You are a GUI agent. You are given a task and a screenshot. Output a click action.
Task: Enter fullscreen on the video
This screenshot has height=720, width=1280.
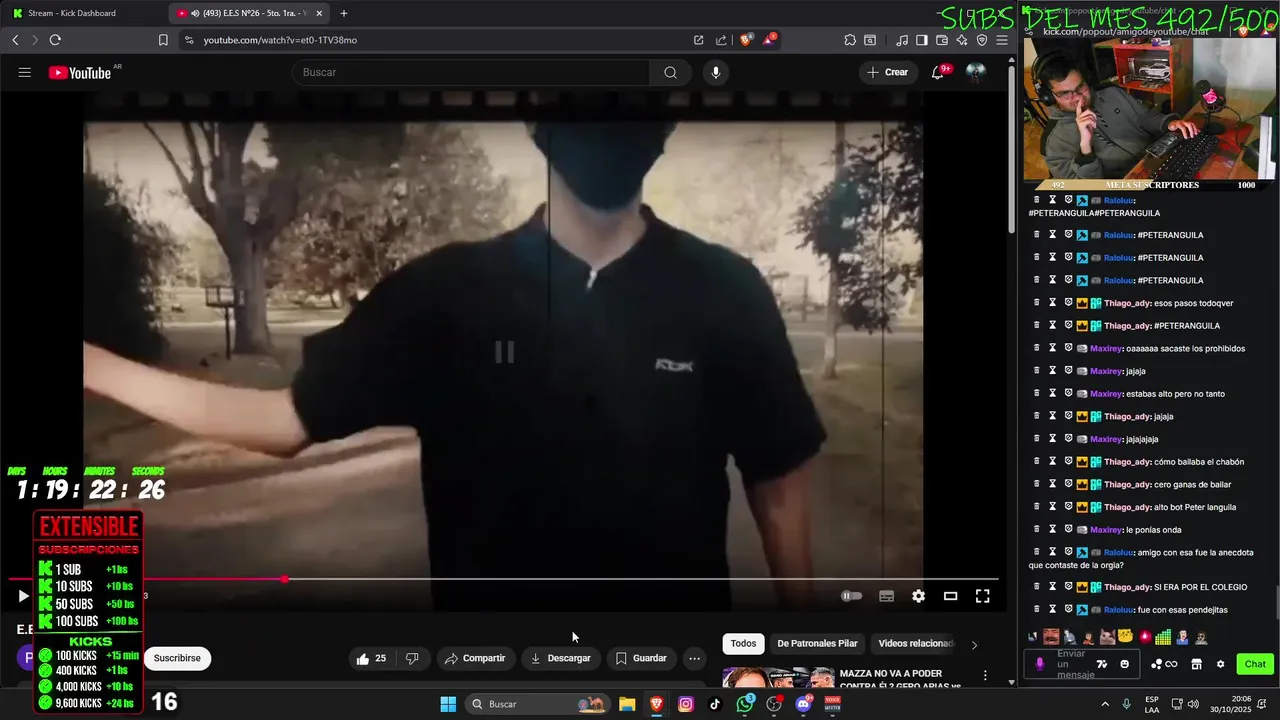983,596
